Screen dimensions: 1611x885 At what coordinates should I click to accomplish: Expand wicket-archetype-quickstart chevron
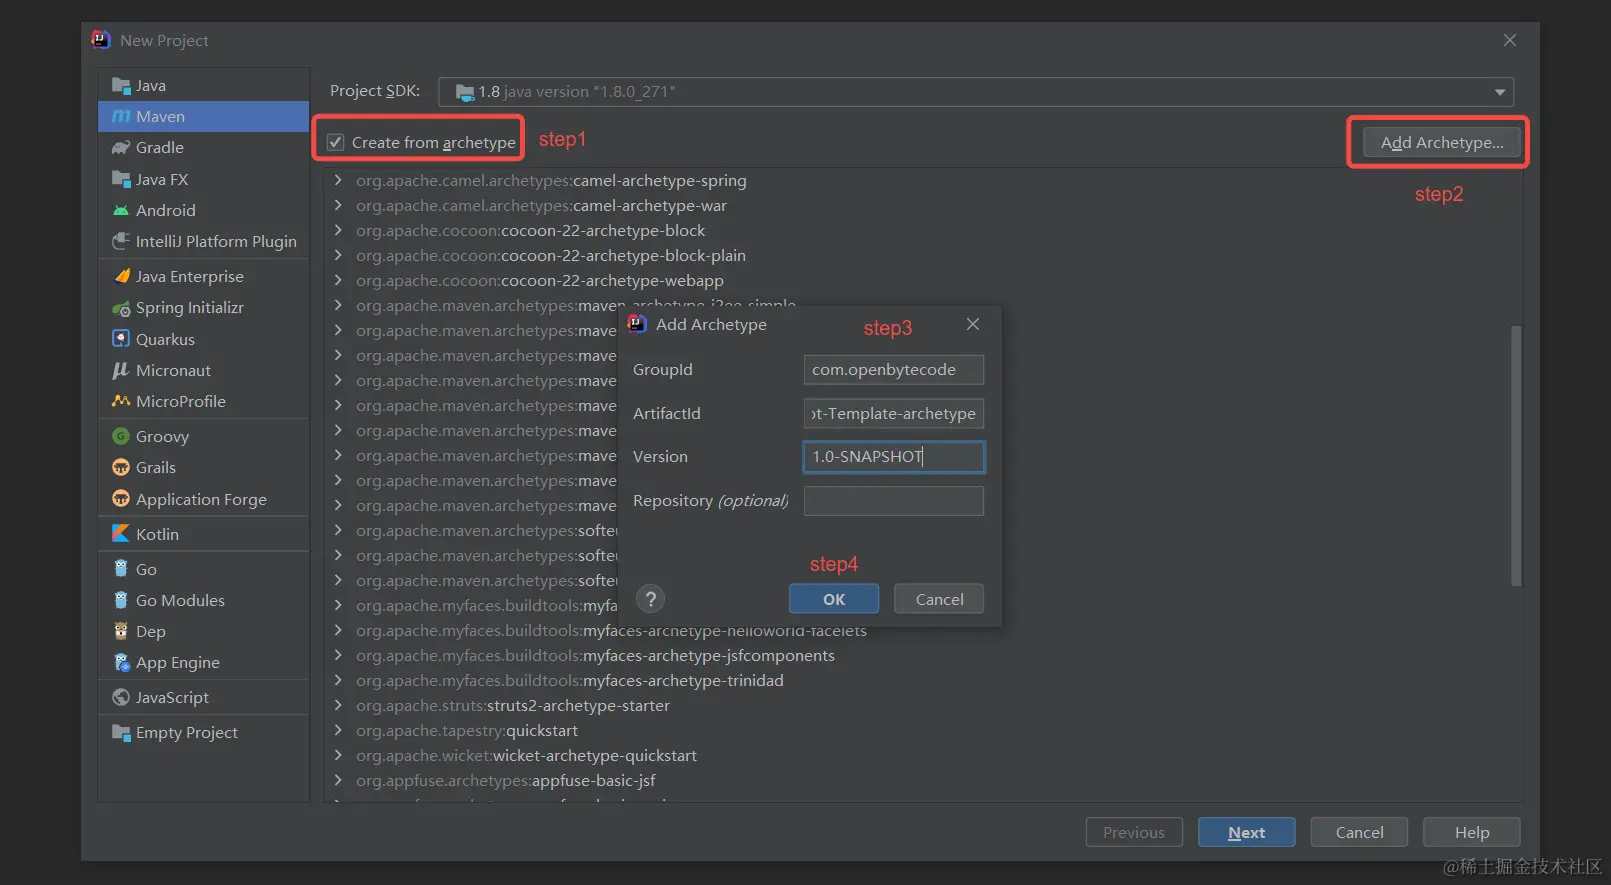[x=338, y=755]
